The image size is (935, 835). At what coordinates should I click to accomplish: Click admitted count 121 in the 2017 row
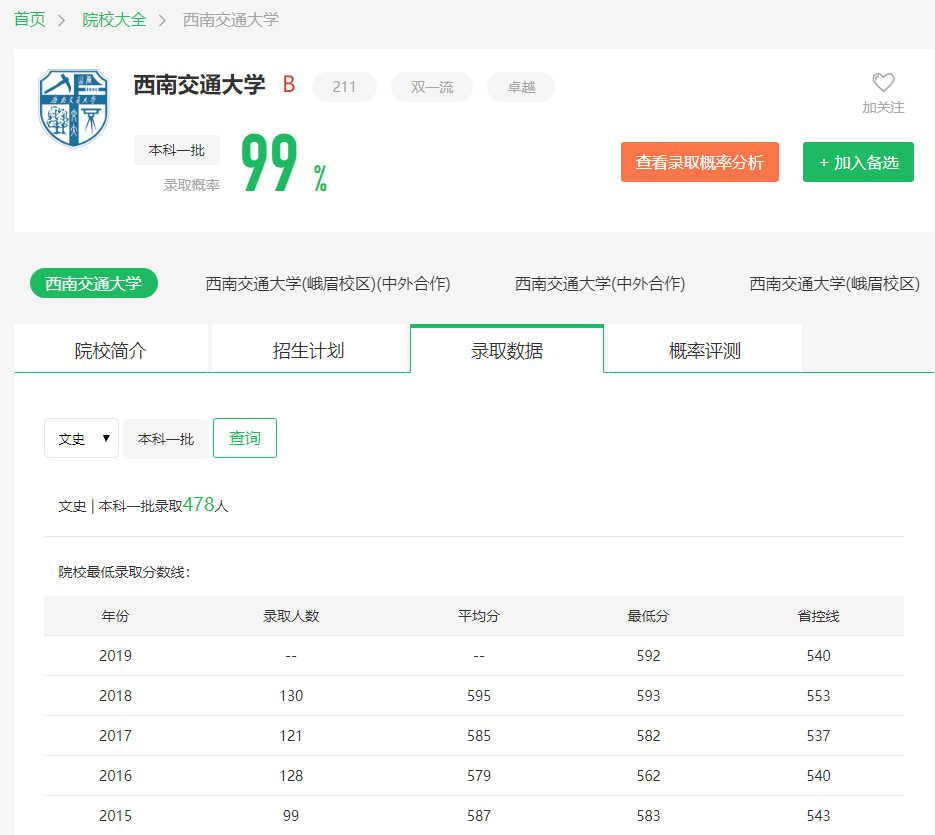[291, 736]
